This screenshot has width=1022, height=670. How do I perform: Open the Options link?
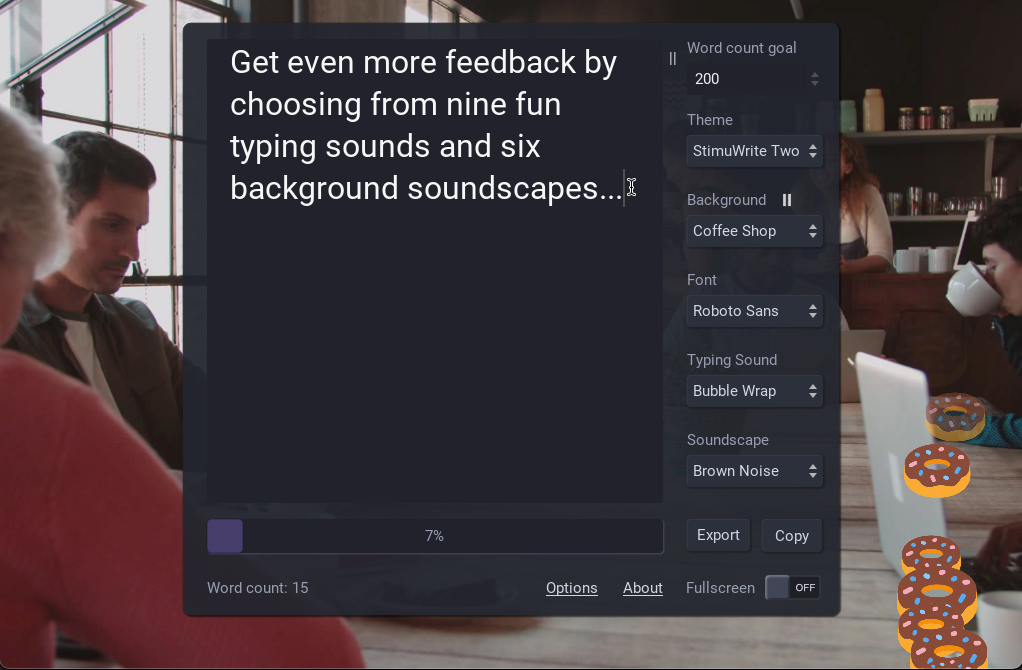pyautogui.click(x=572, y=588)
